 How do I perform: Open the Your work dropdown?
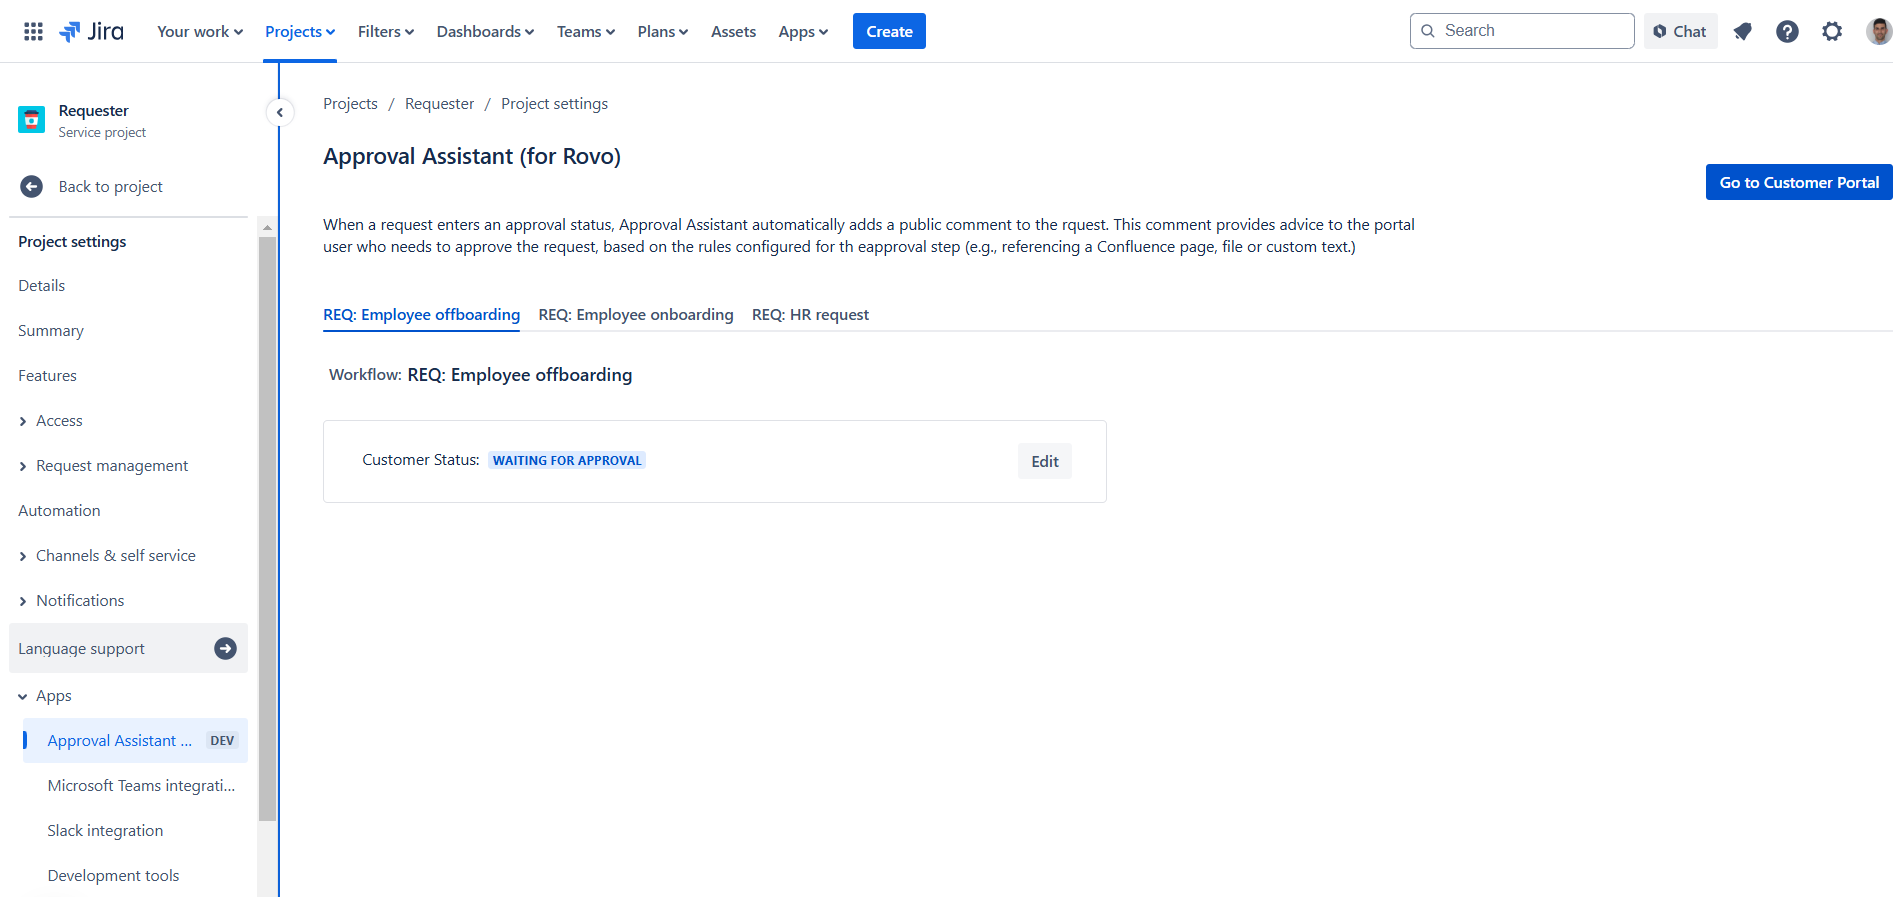[x=200, y=31]
